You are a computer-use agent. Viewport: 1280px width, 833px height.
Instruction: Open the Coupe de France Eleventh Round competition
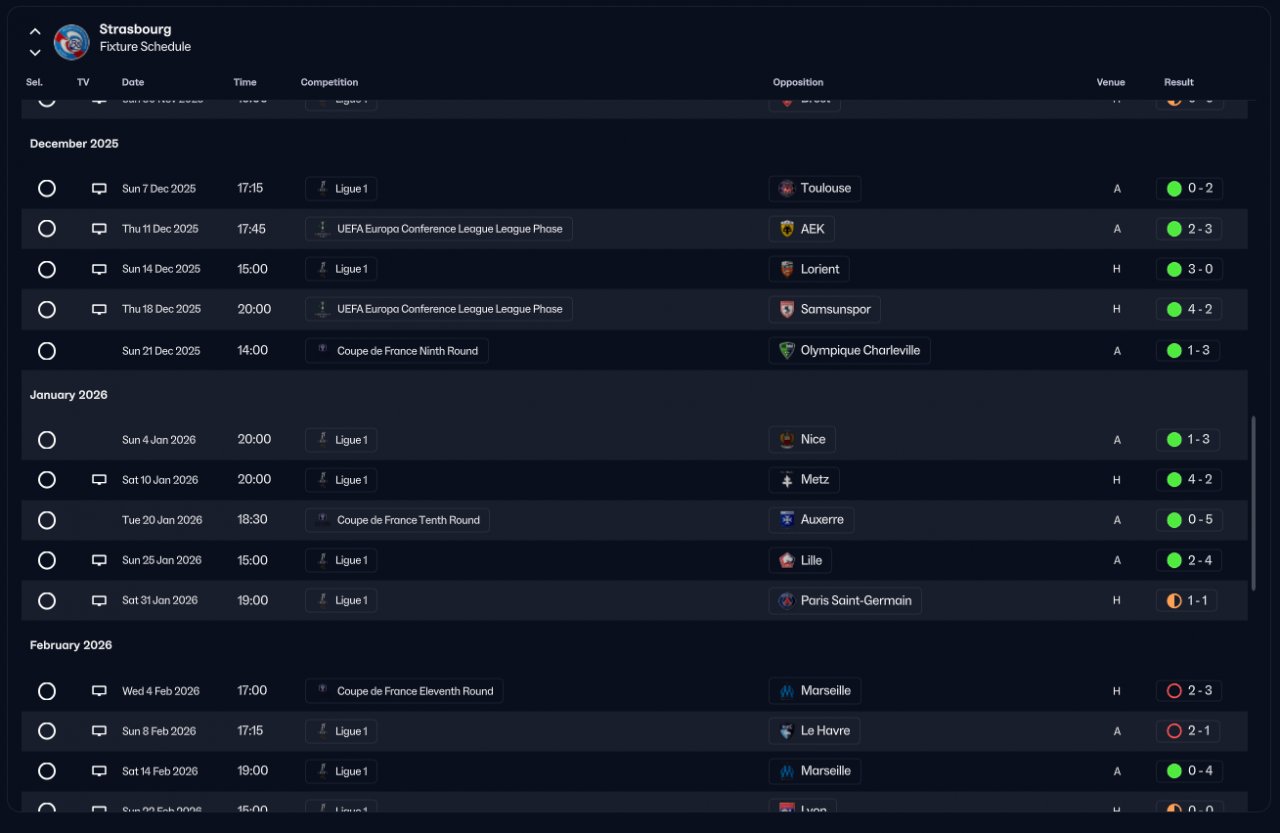click(404, 691)
